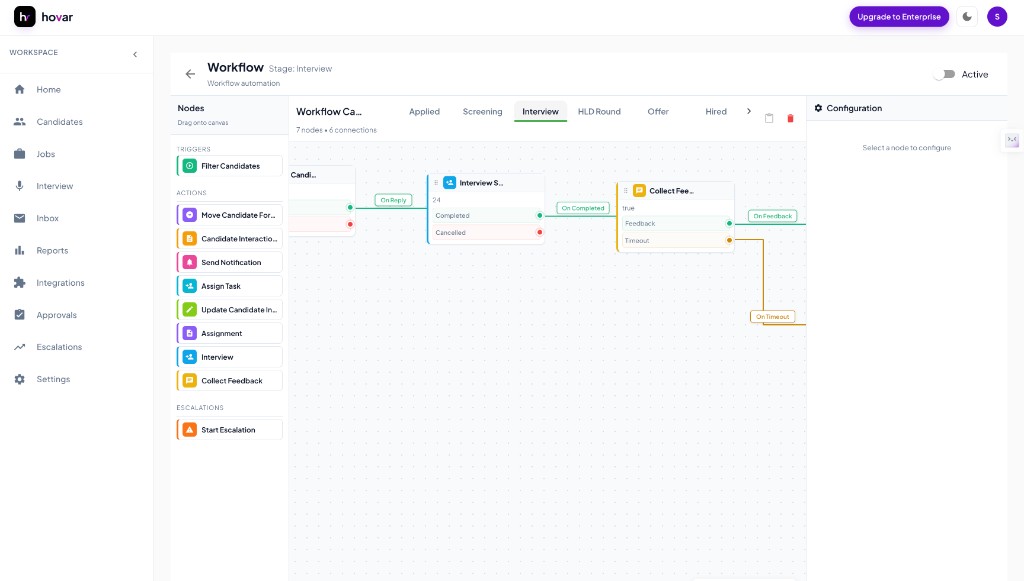Image resolution: width=1024 pixels, height=581 pixels.
Task: Click the hovar logo icon
Action: 25,17
